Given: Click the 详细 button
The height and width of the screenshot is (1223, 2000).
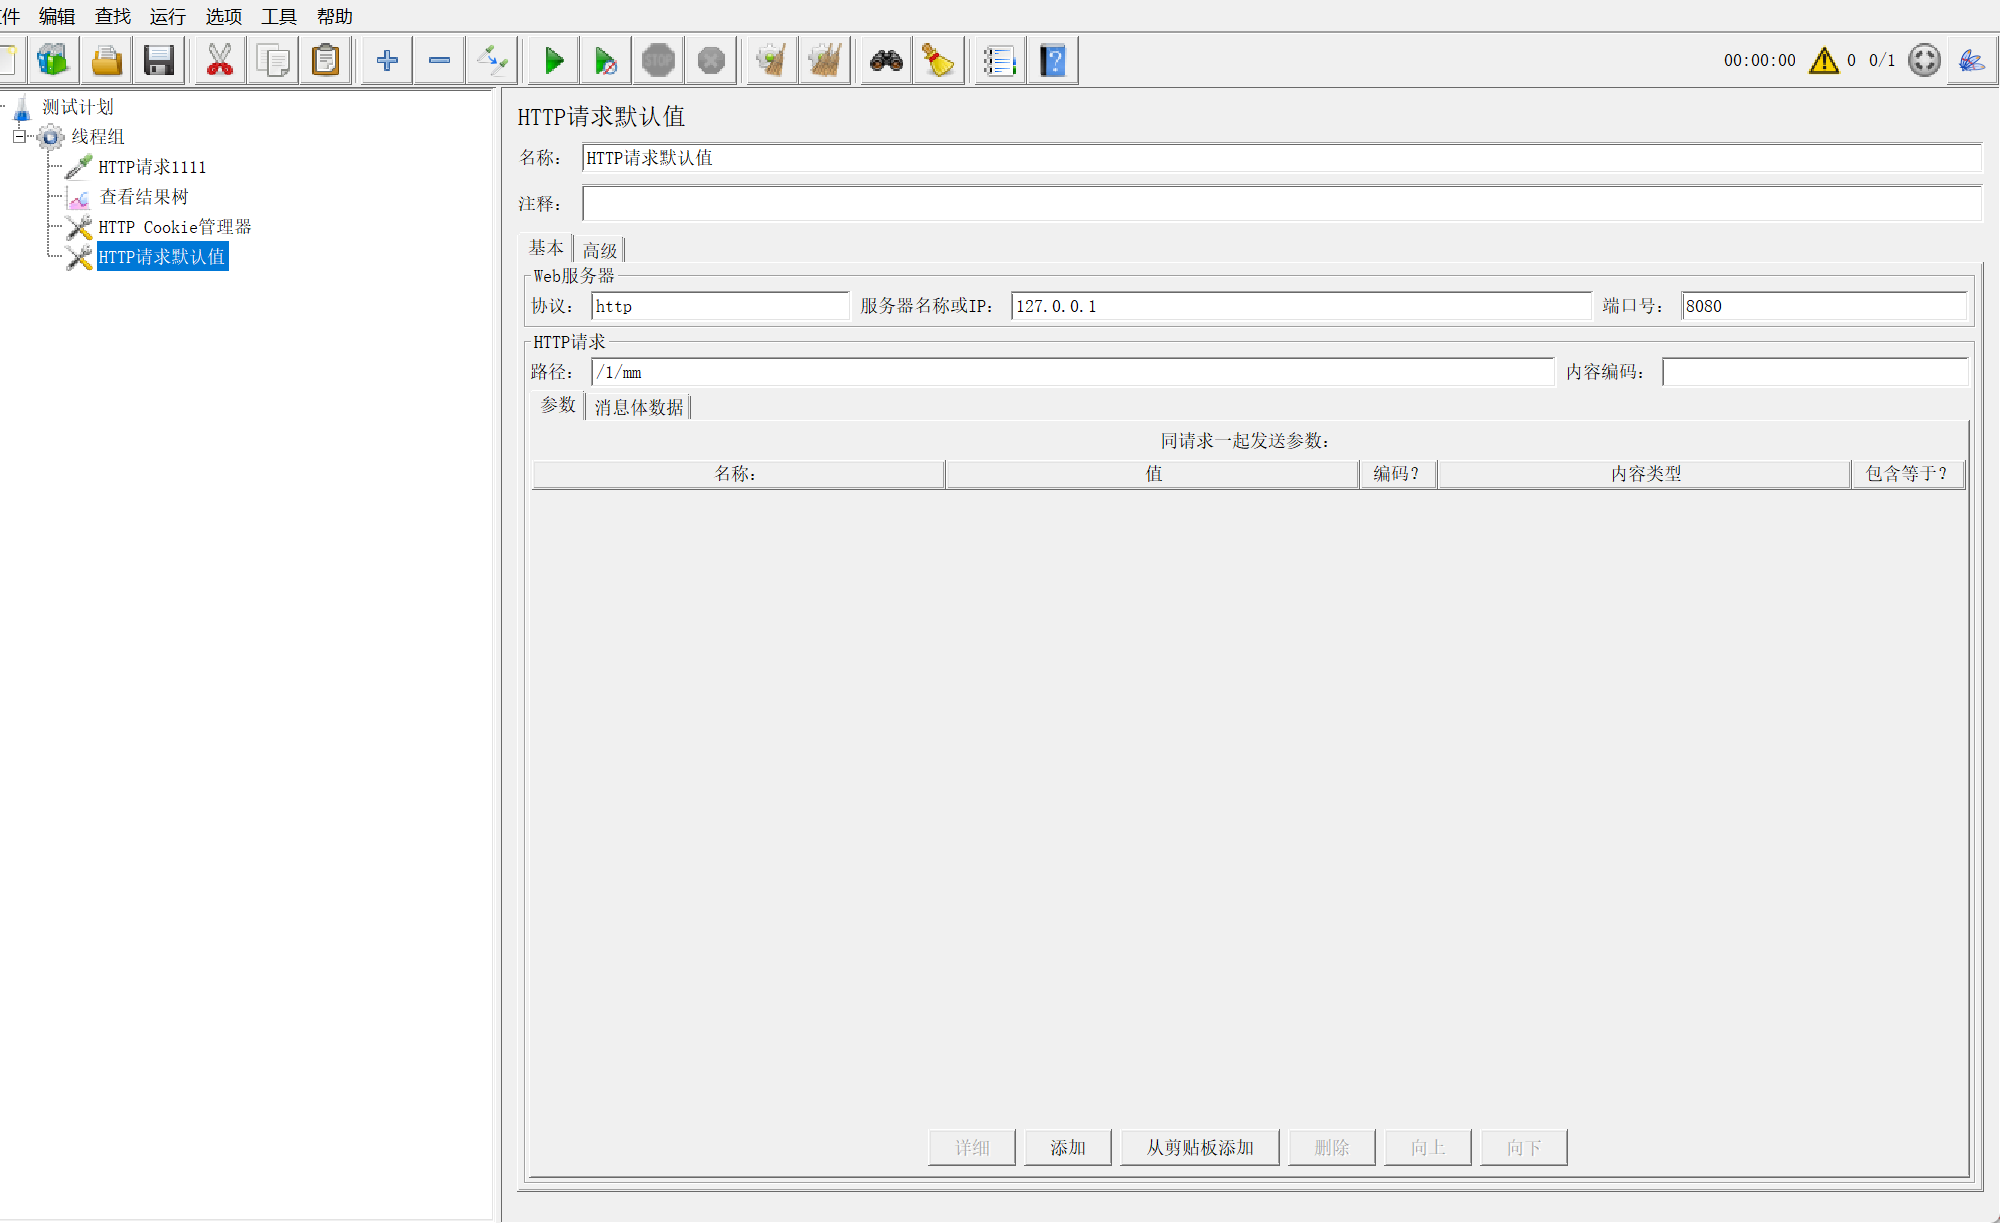Looking at the screenshot, I should pos(972,1147).
